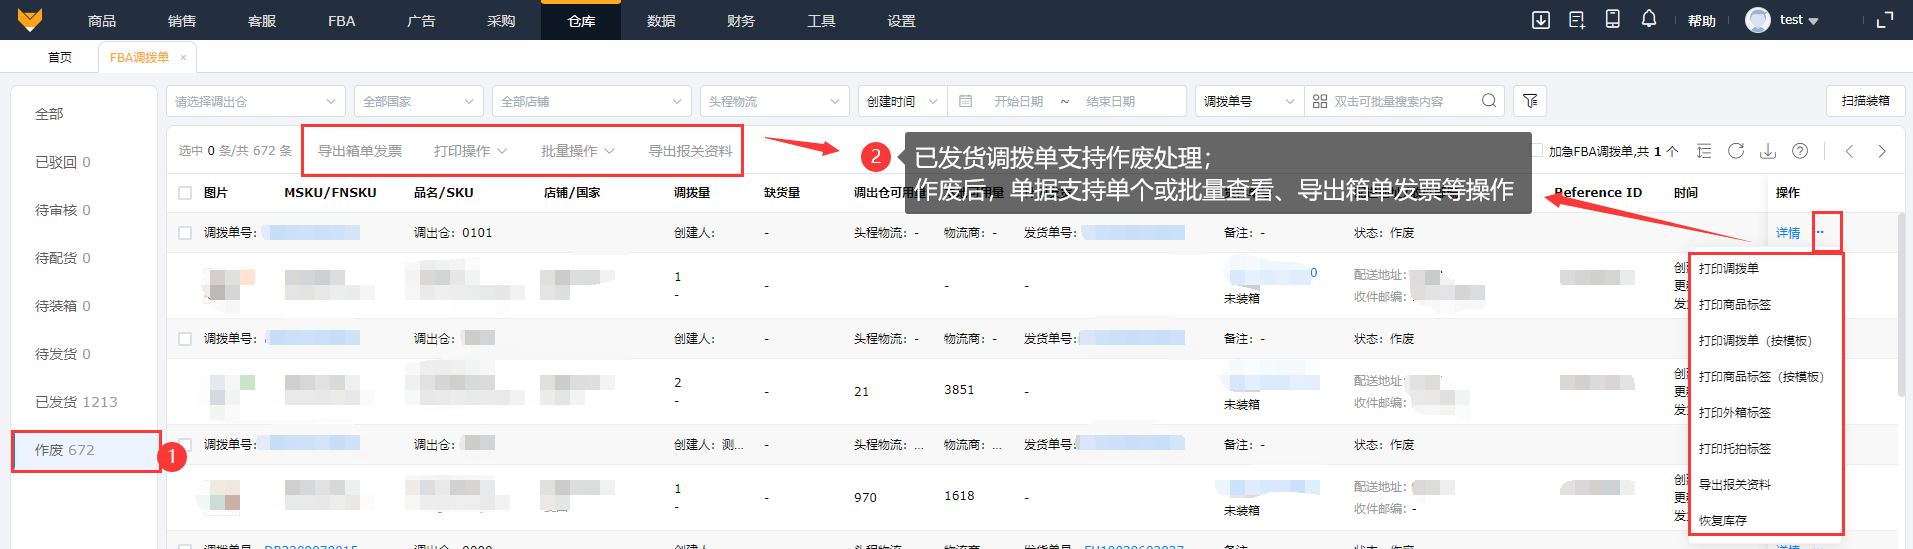Select 打印外箱标签 in context menu
This screenshot has height=549, width=1913.
1734,413
